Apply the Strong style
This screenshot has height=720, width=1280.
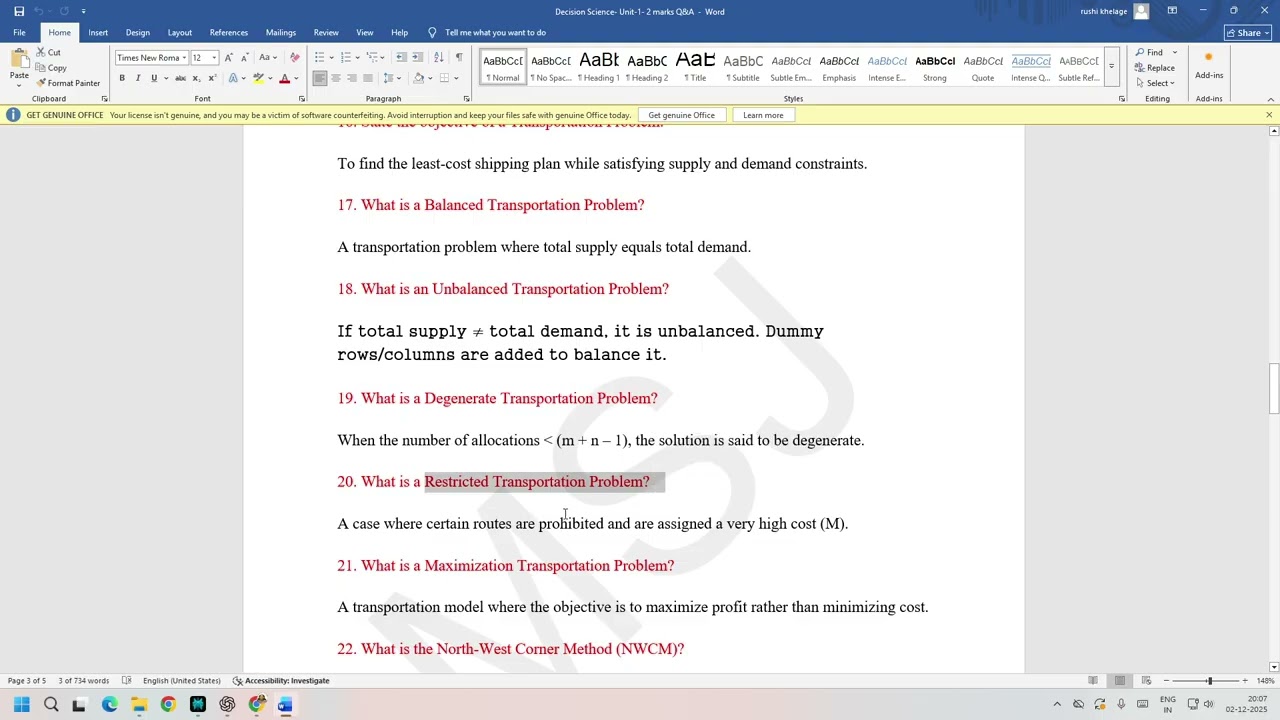coord(935,67)
